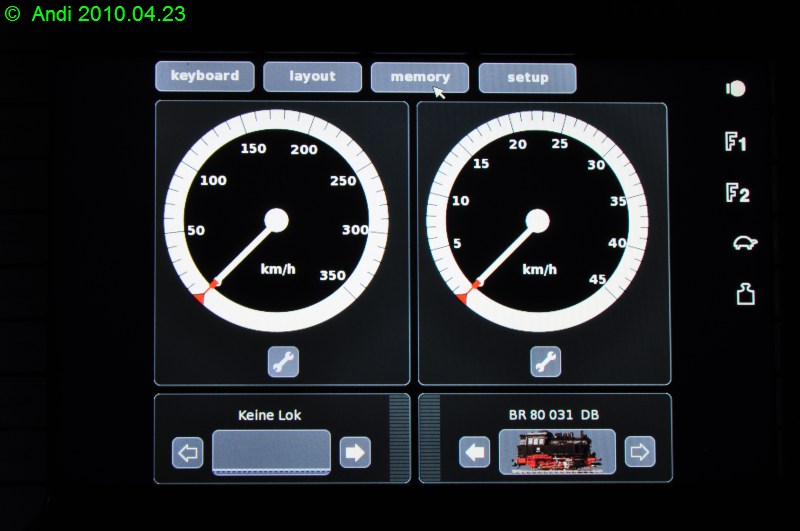Switch to the layout tab
800x531 pixels.
point(312,77)
